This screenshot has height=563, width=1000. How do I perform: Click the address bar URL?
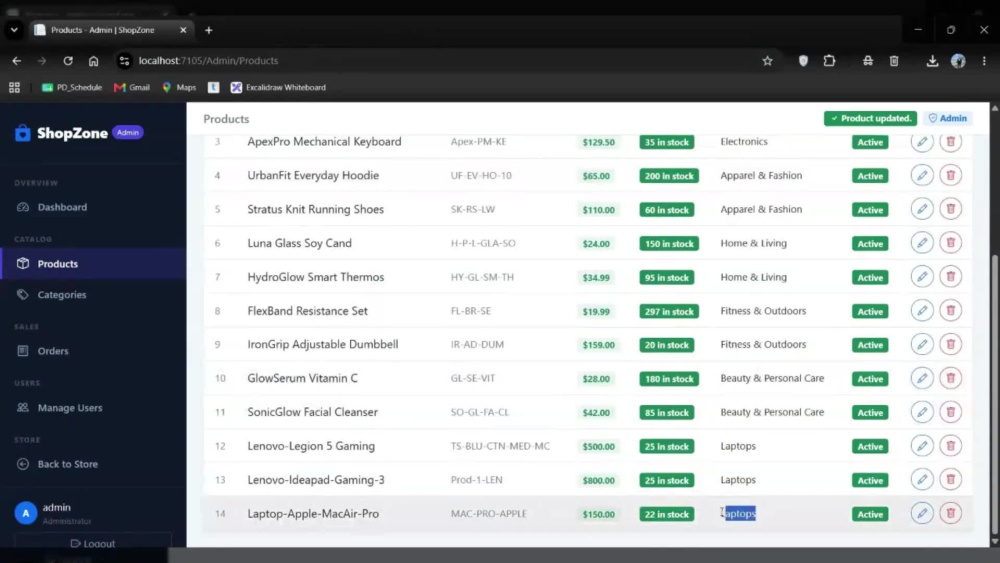(209, 61)
